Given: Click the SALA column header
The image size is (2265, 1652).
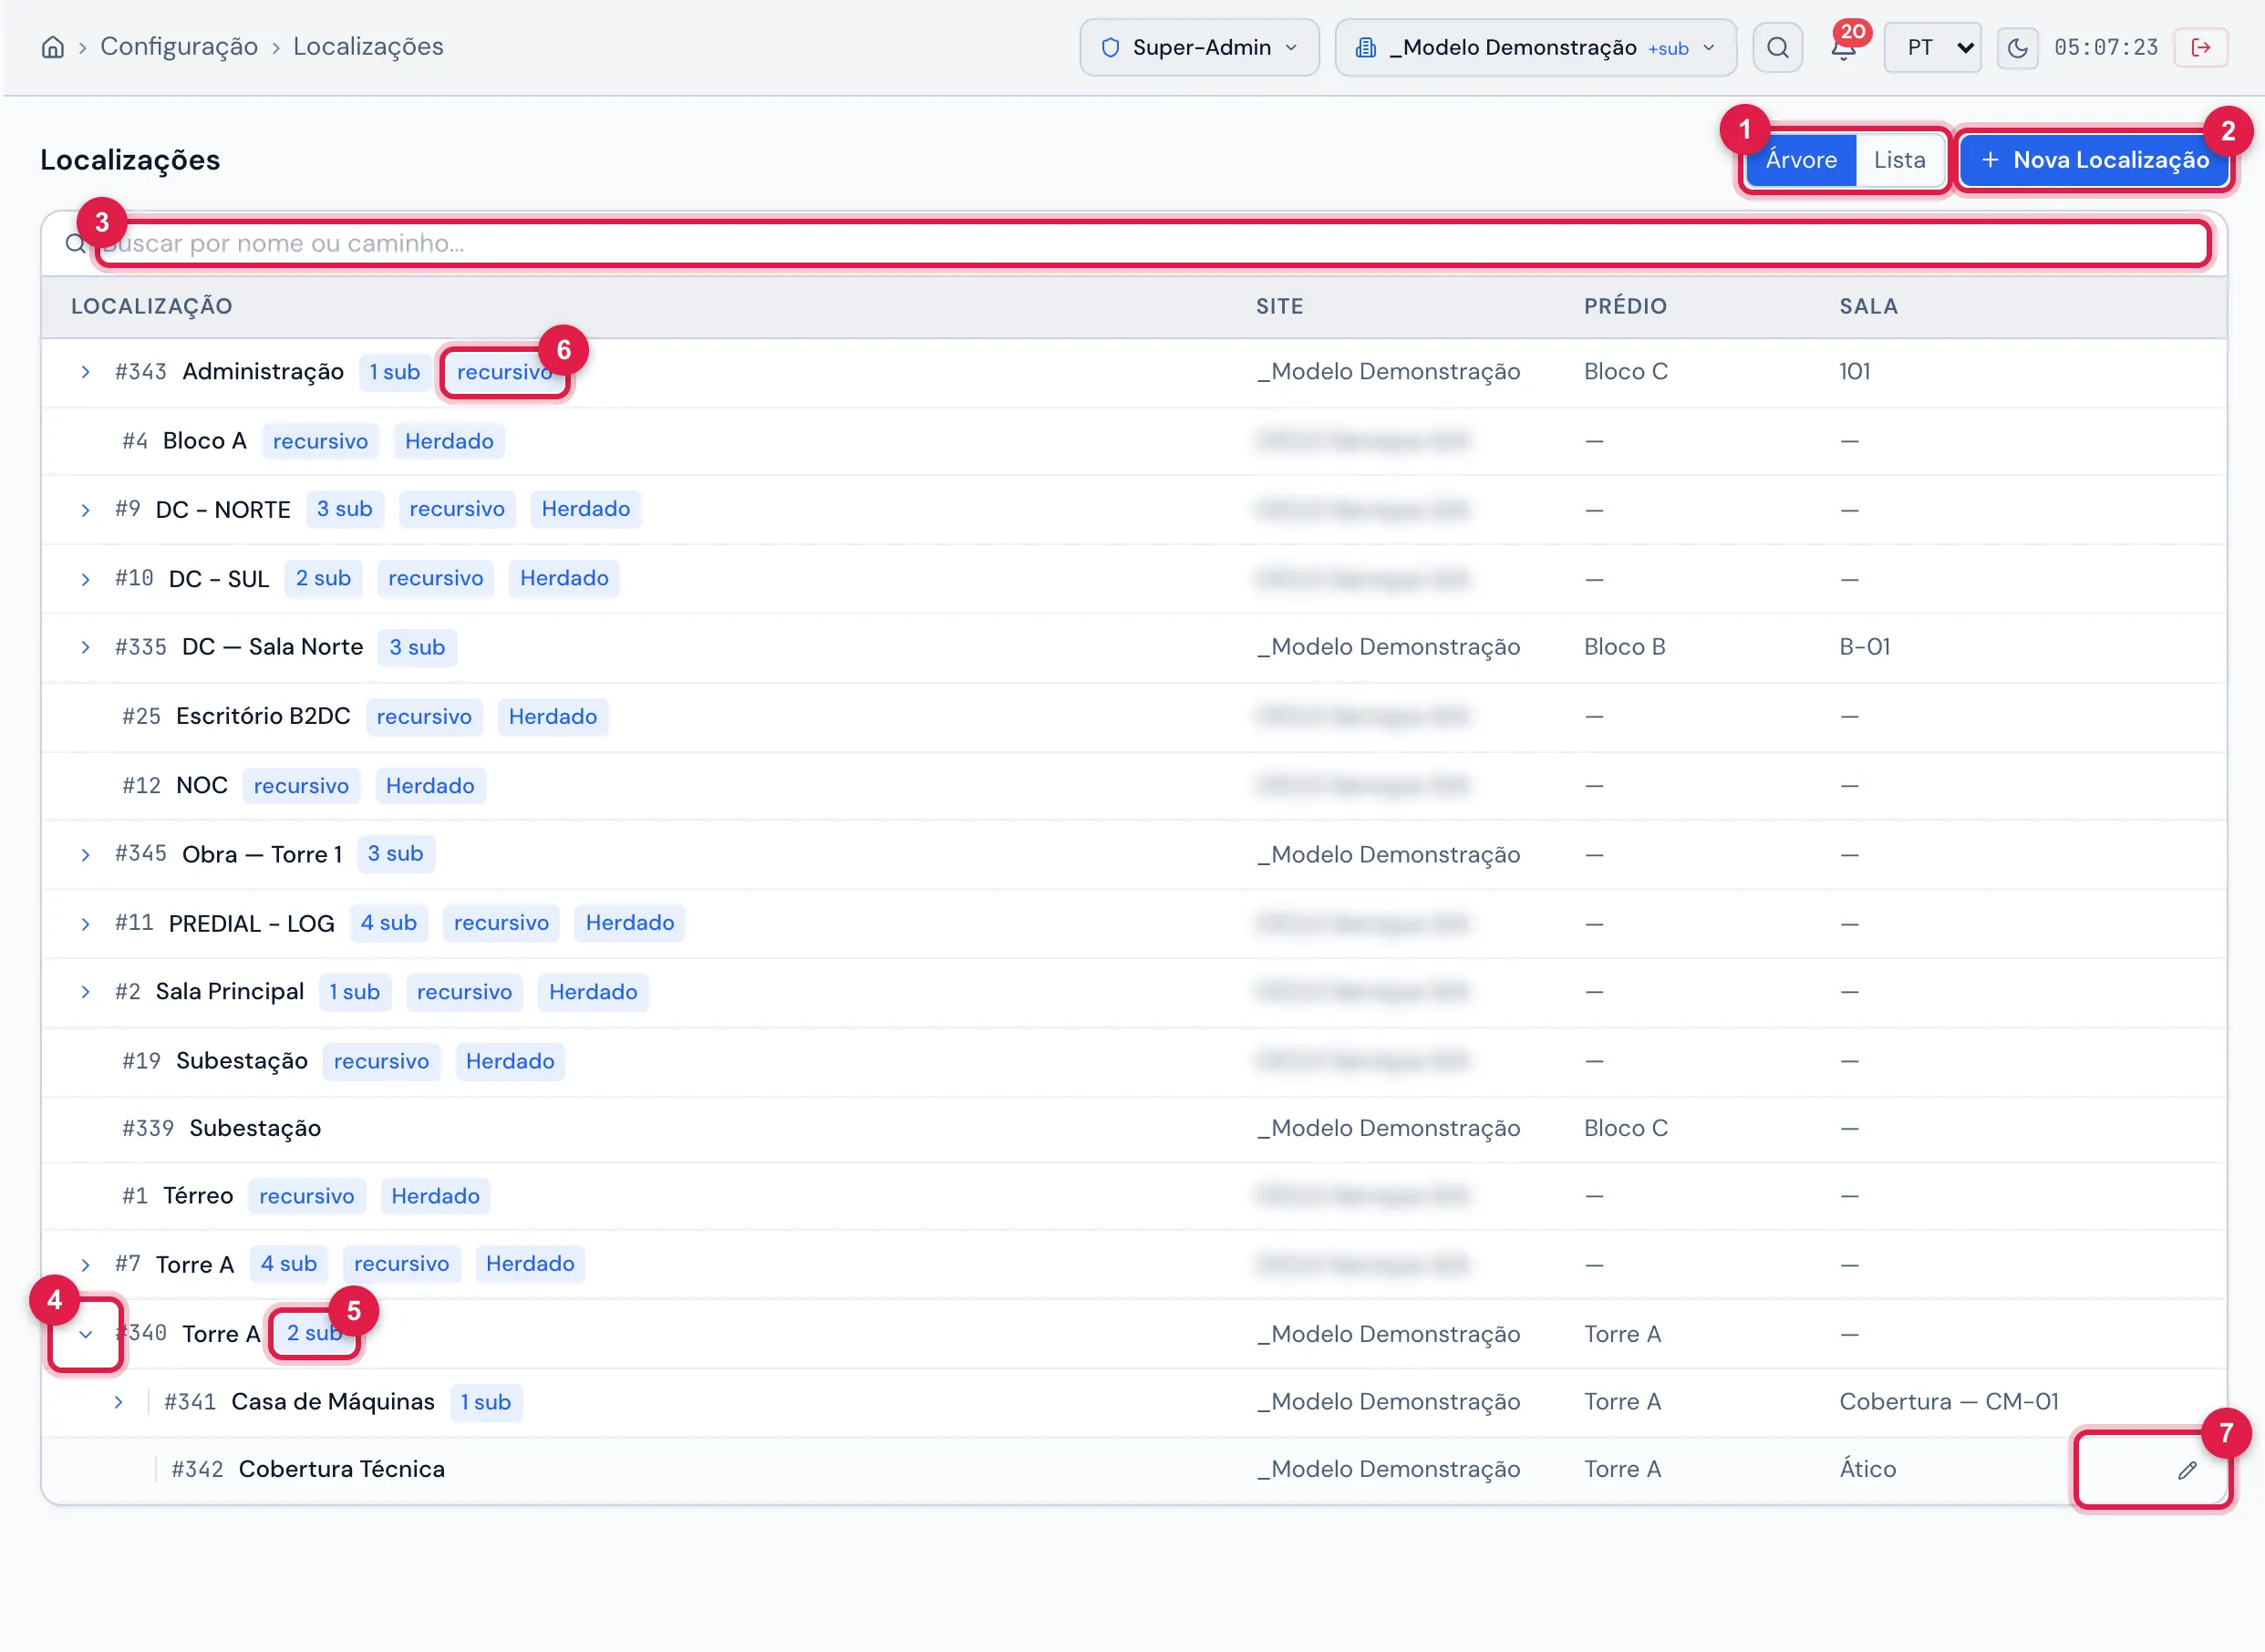Looking at the screenshot, I should 1868,306.
